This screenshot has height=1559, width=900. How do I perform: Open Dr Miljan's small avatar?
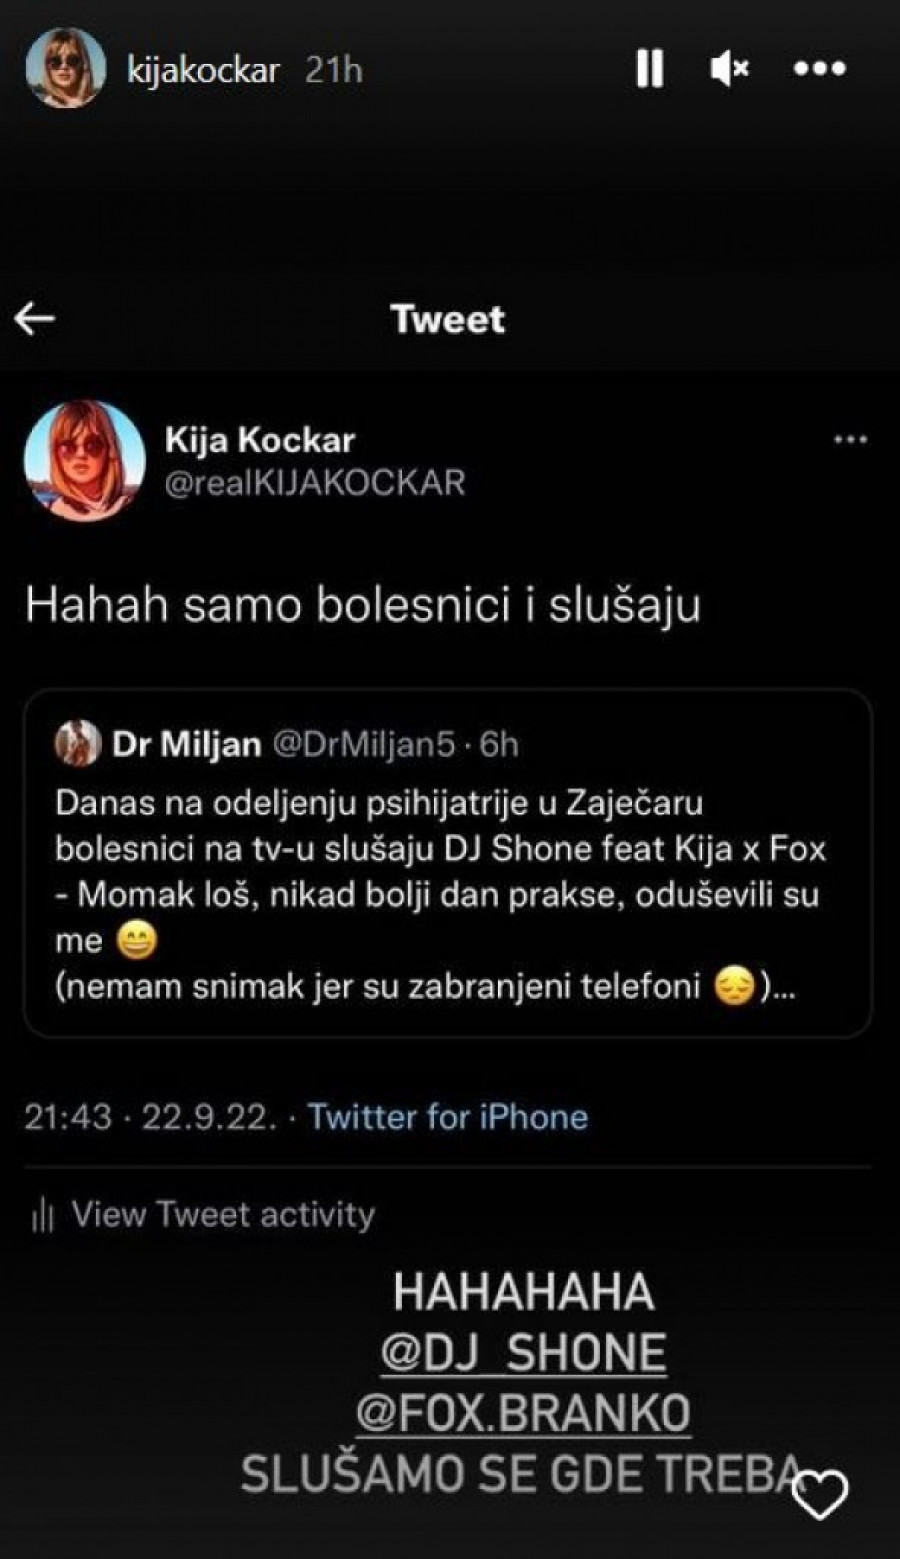click(77, 744)
